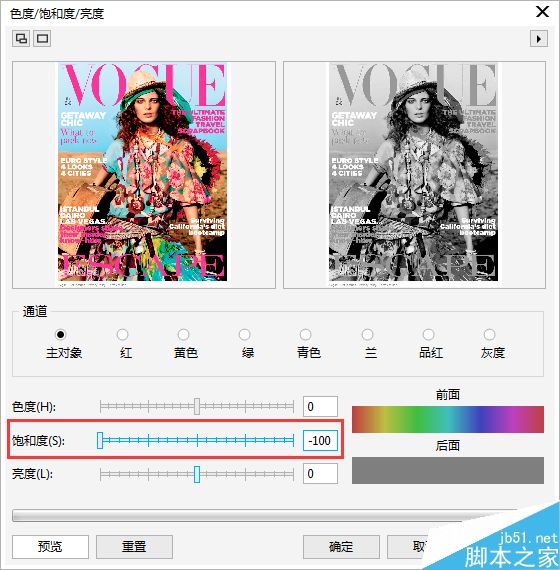Select the 青色 channel radio button
Viewport: 560px width, 570px height.
click(x=305, y=334)
